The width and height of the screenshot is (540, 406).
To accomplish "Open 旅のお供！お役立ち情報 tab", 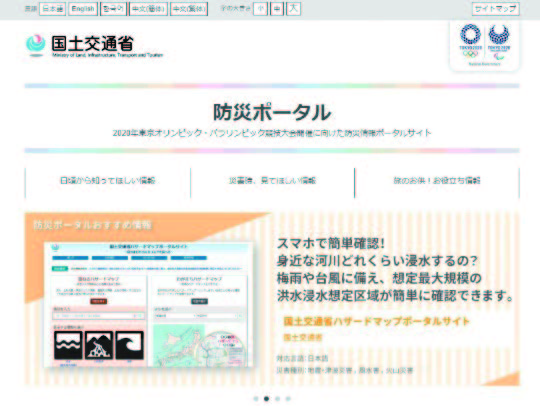I will point(437,181).
